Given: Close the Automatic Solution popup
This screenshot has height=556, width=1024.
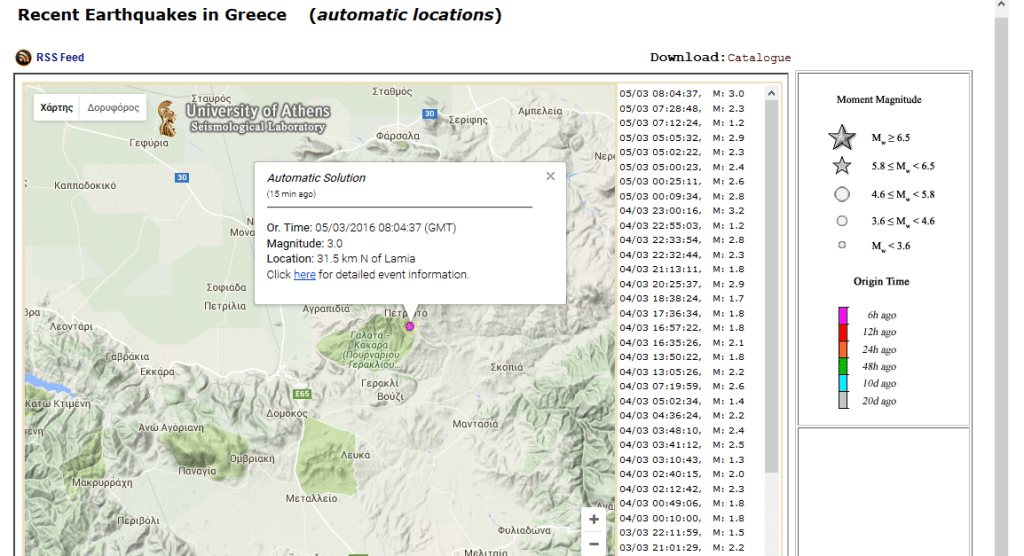Looking at the screenshot, I should pyautogui.click(x=551, y=176).
